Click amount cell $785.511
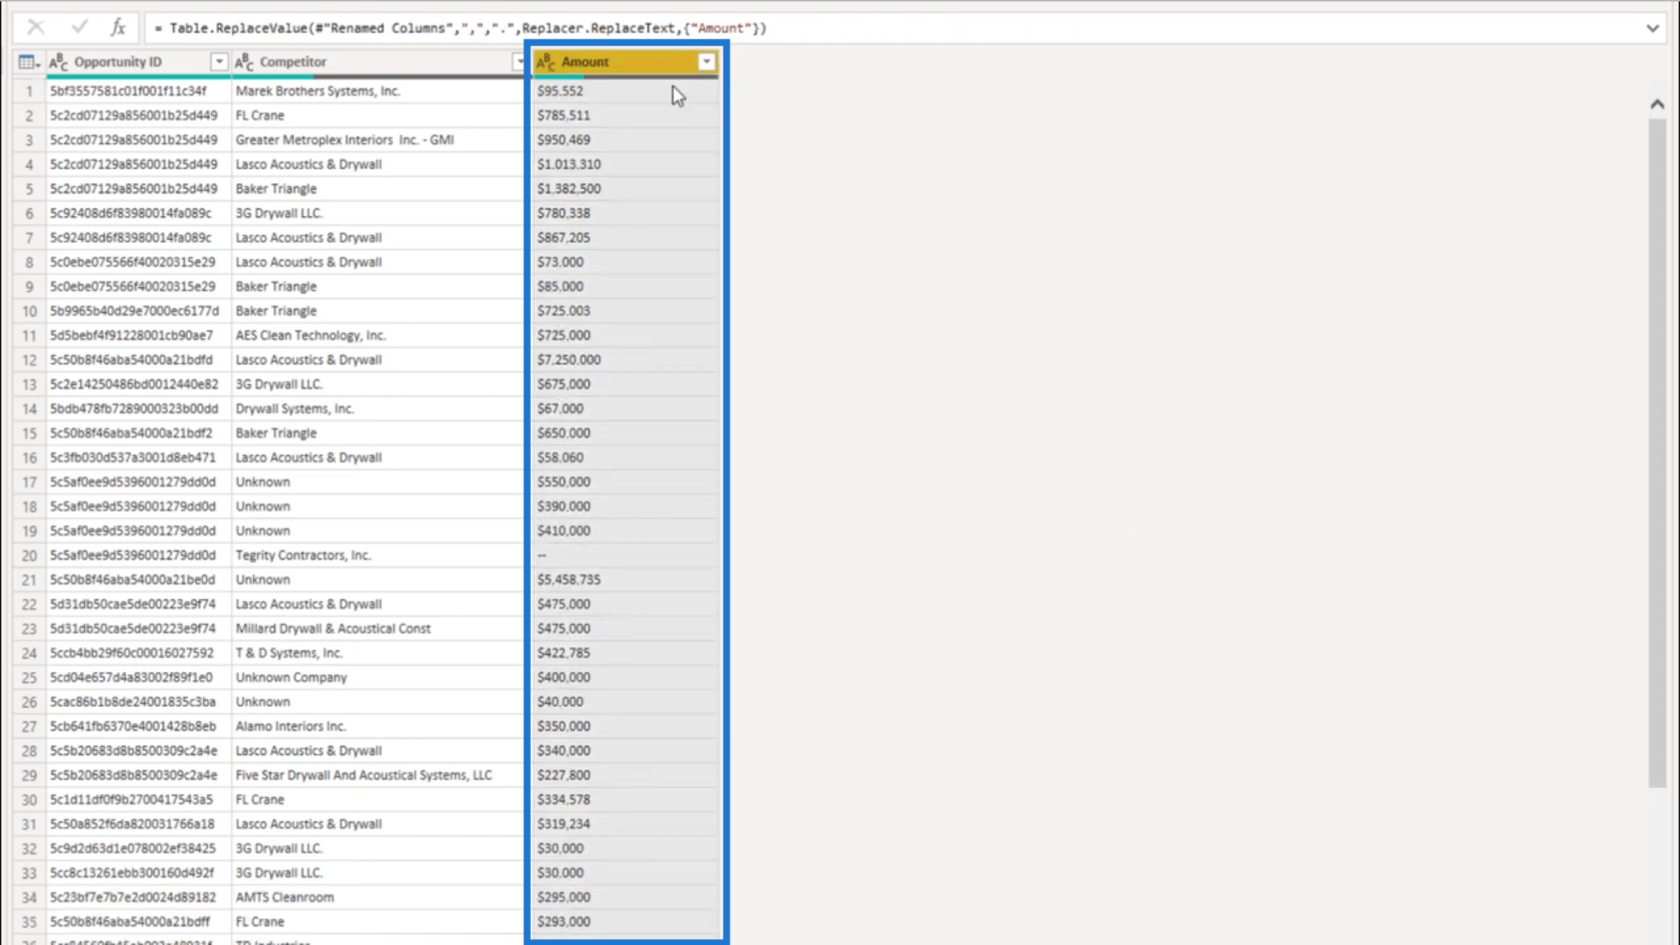This screenshot has height=945, width=1680. (564, 115)
